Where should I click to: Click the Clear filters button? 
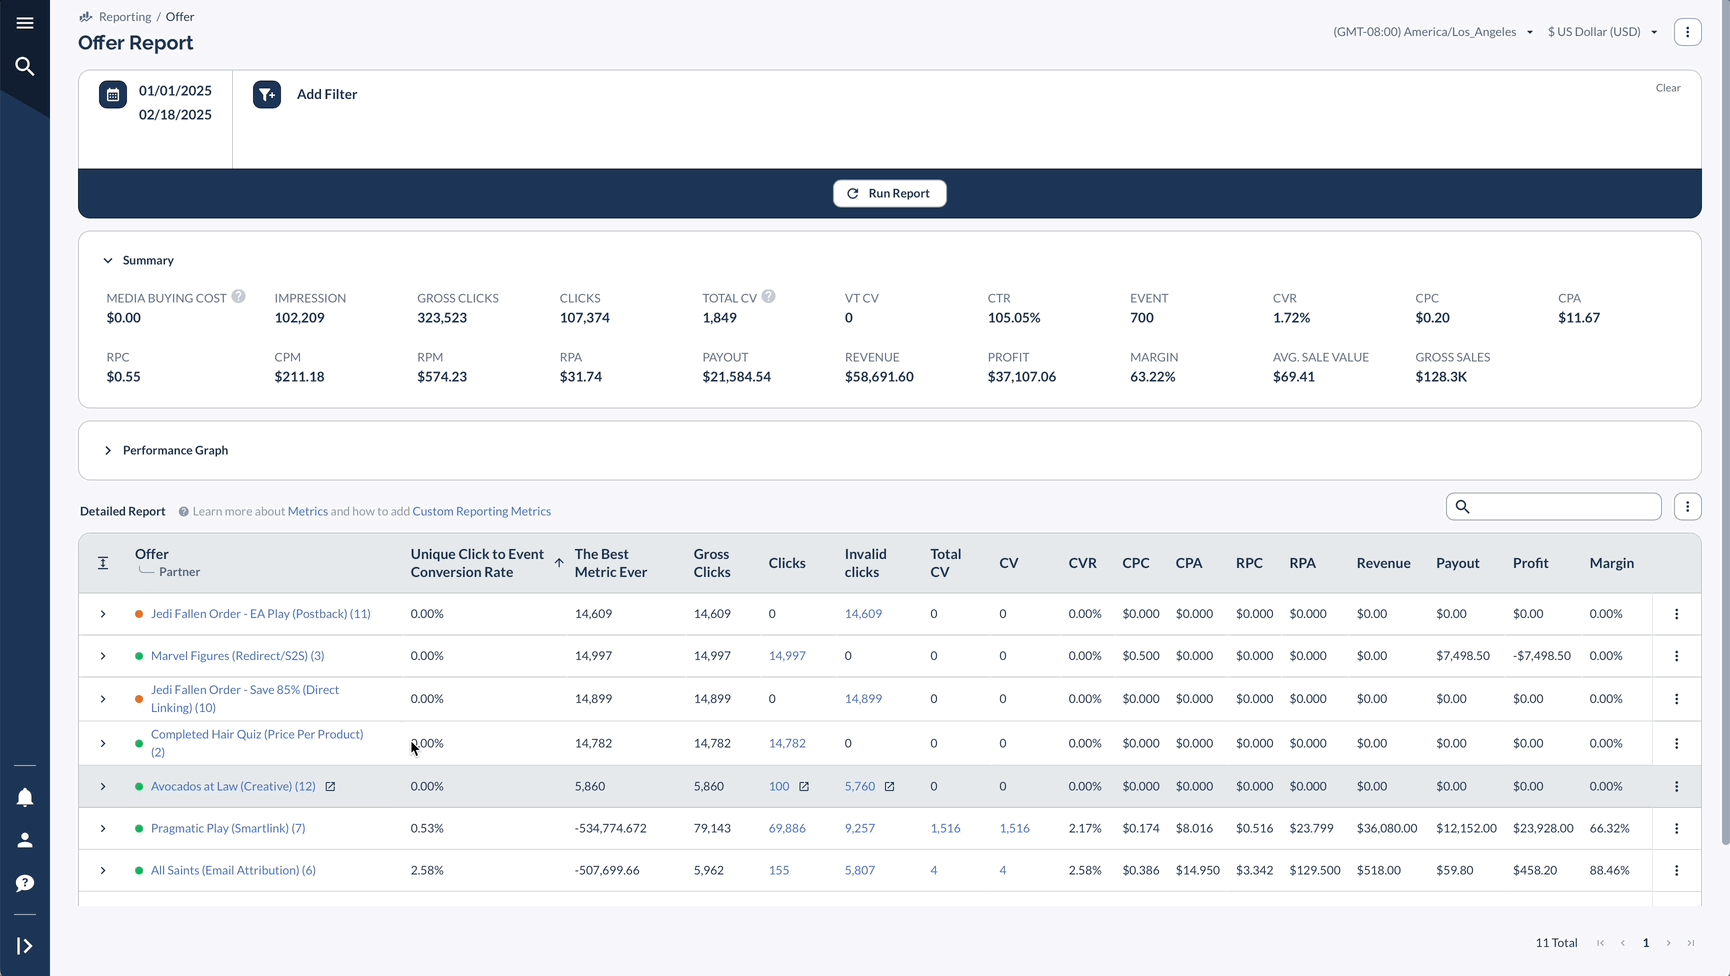coord(1668,88)
